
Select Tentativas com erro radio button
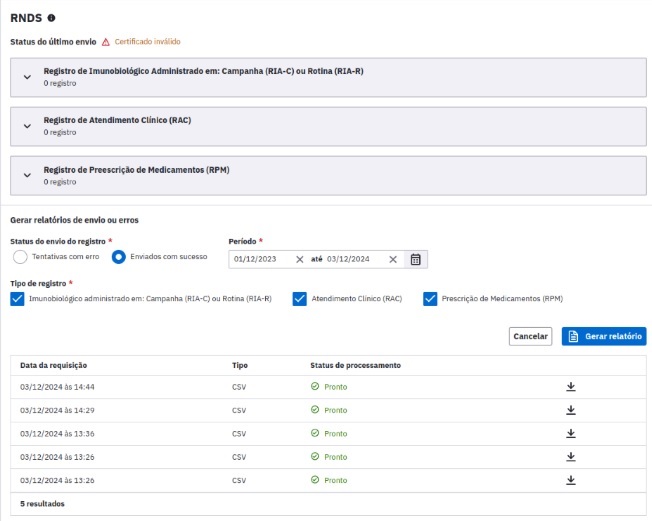tap(20, 257)
